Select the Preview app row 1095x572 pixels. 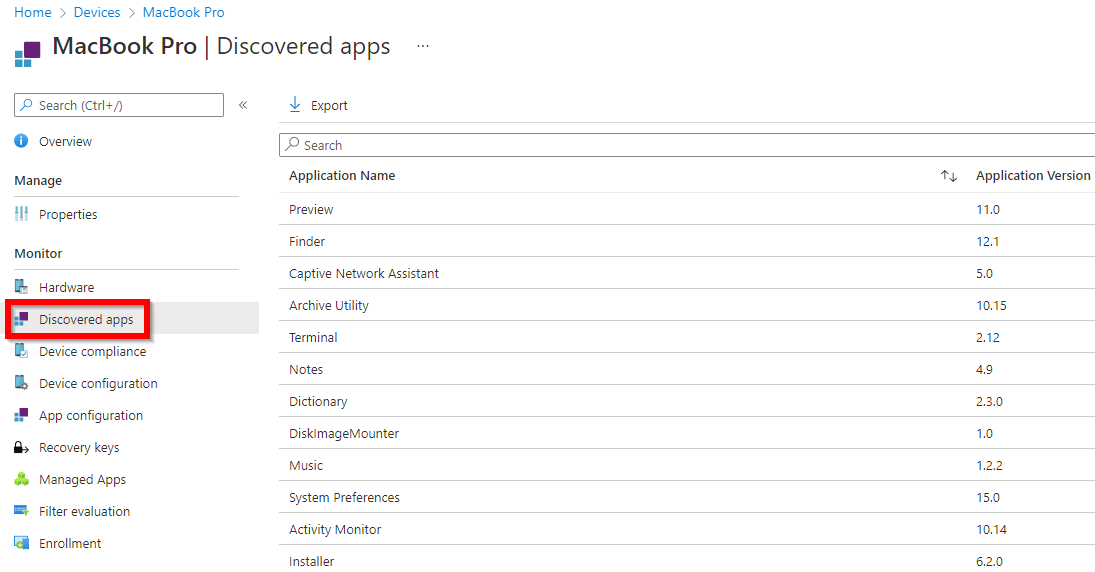687,209
